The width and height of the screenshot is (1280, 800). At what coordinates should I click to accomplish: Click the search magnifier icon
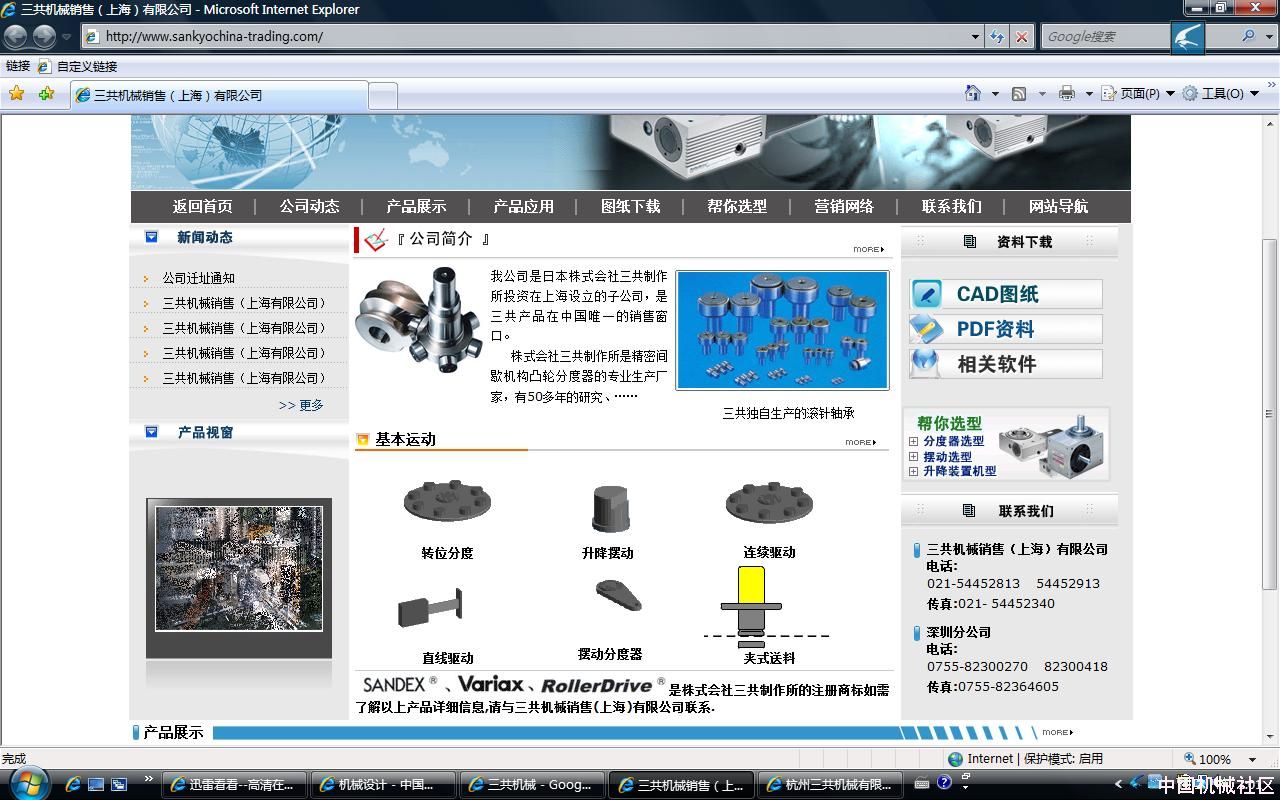point(1248,36)
